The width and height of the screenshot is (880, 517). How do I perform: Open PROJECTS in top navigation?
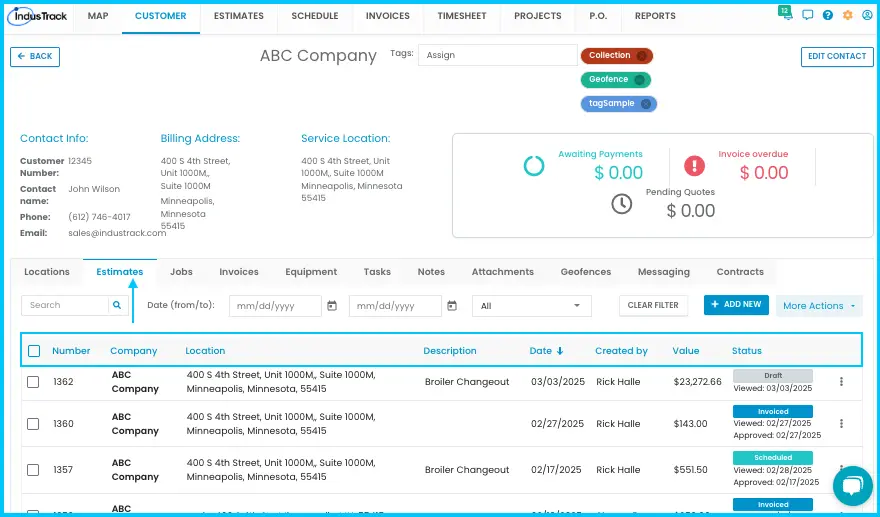pos(538,16)
